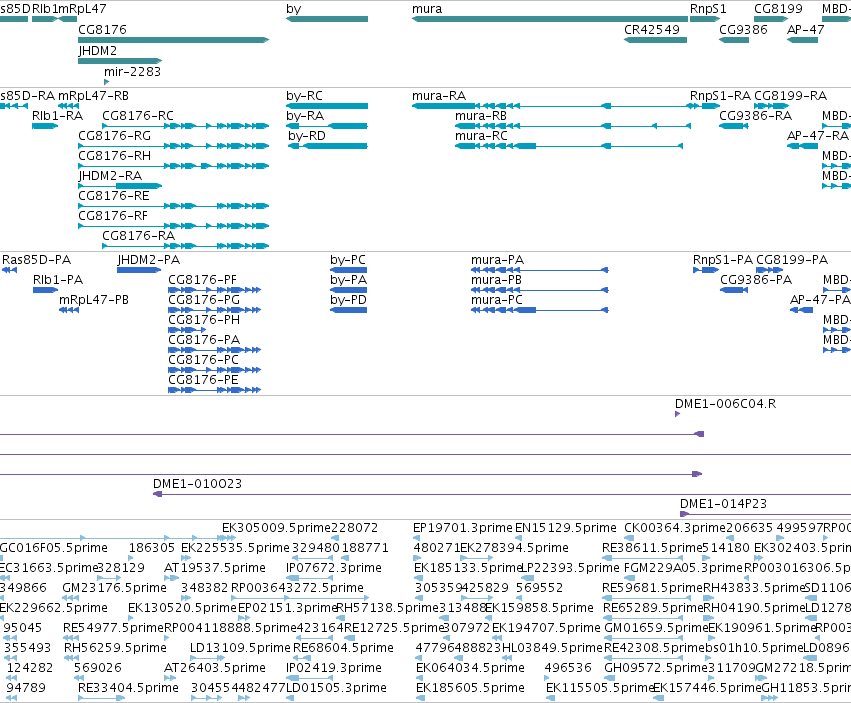Select the by-RD transcript
The width and height of the screenshot is (851, 703).
[x=328, y=146]
